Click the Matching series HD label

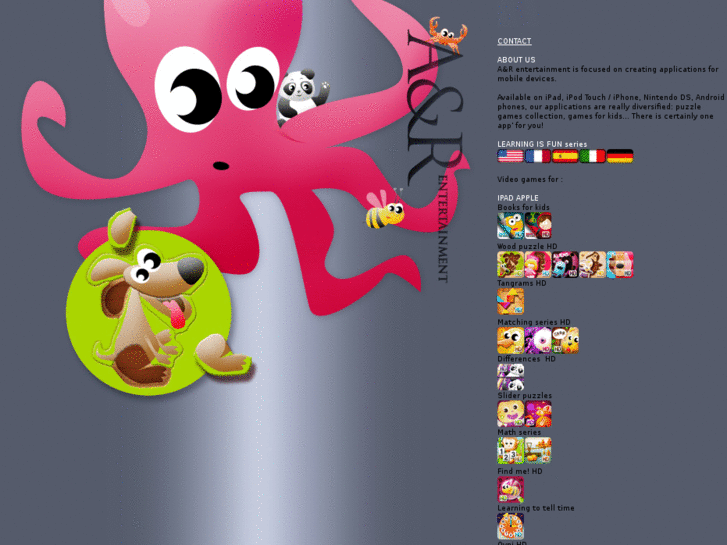[x=534, y=322]
